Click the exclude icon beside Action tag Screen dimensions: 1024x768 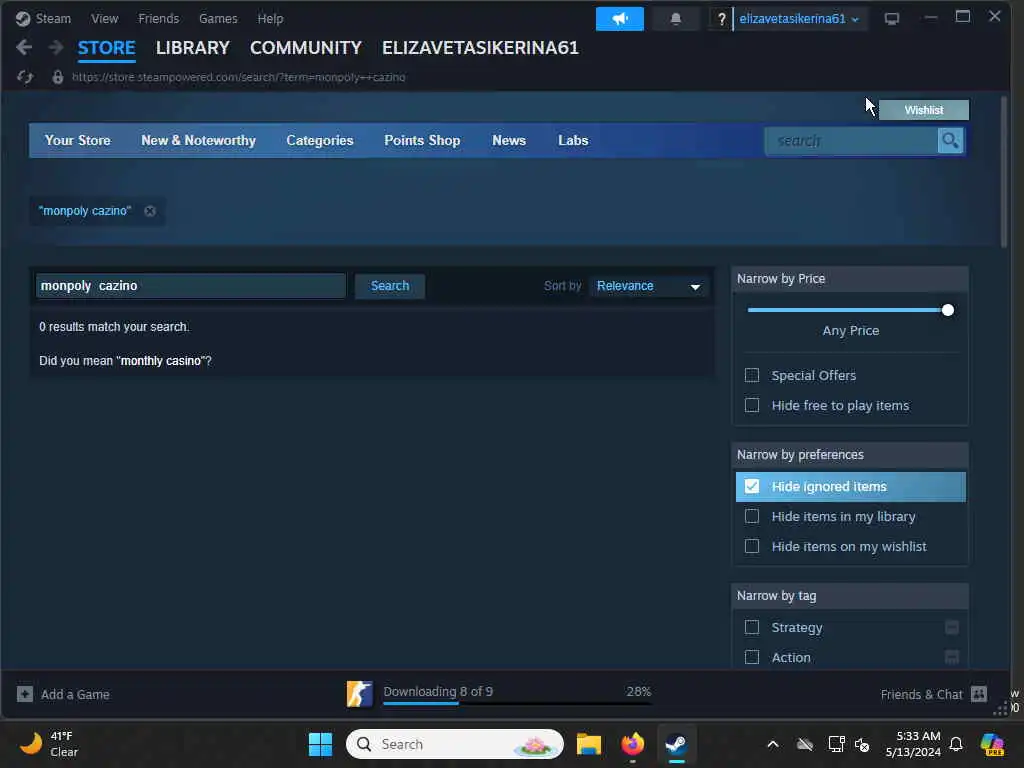(x=952, y=657)
